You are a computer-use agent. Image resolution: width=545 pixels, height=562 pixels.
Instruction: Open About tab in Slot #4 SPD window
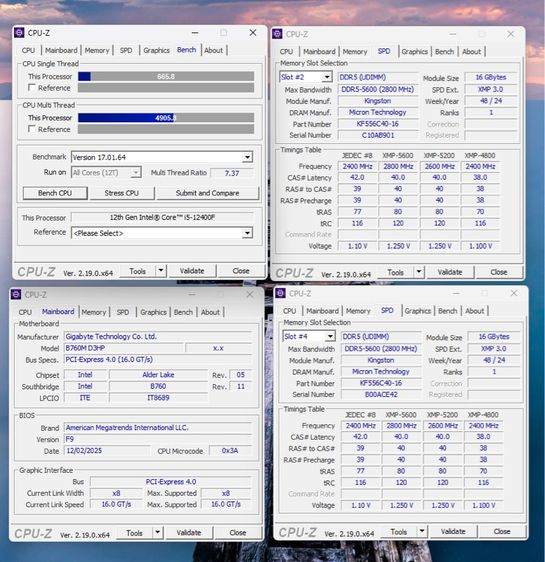474,311
